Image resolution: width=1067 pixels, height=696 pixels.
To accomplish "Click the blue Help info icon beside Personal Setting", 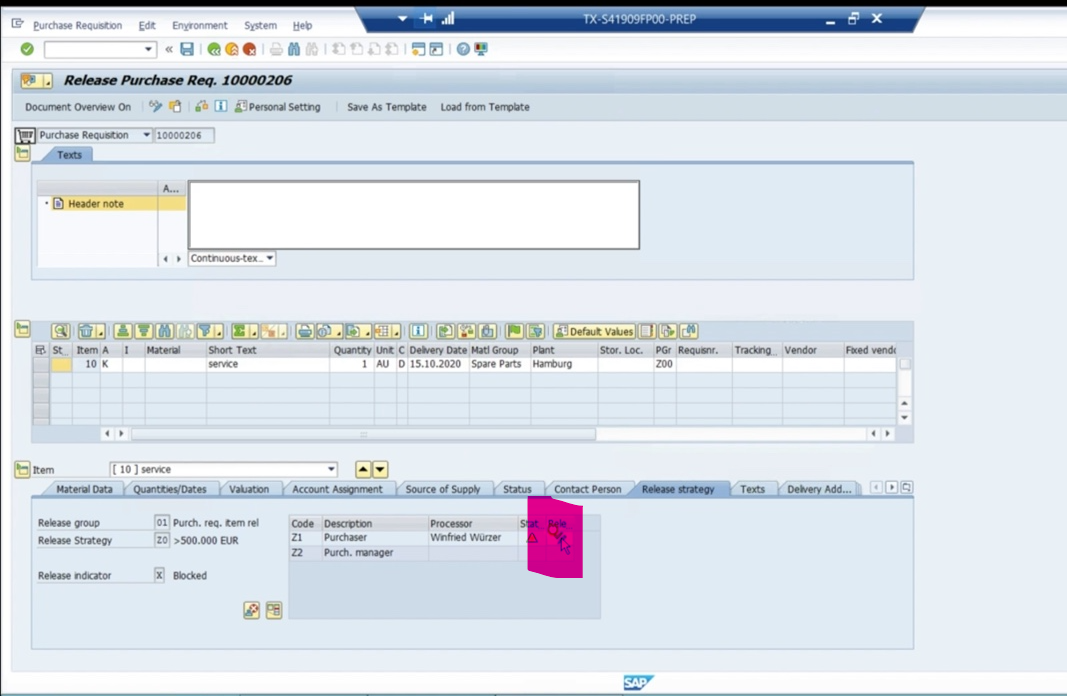I will pyautogui.click(x=221, y=106).
